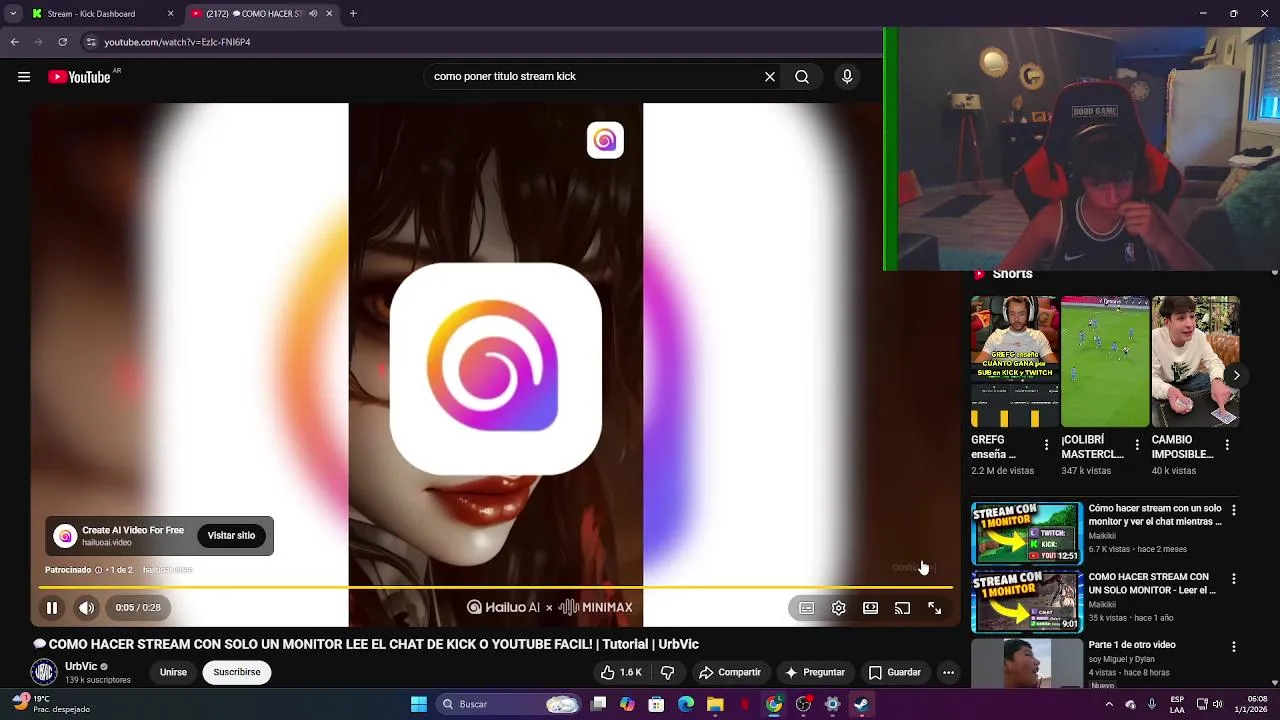Open options for COMO HACER STREAM CON video
The height and width of the screenshot is (720, 1280).
(1234, 579)
